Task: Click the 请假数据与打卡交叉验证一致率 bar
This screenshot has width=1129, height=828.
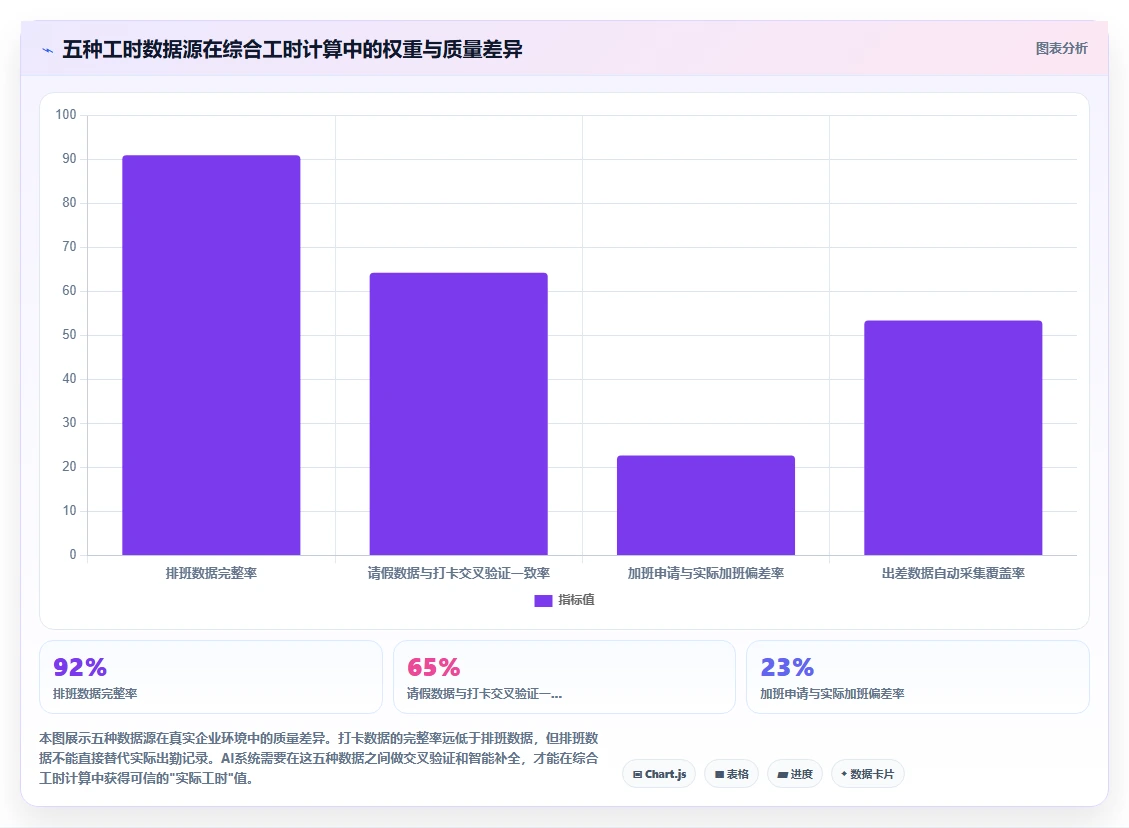Action: coord(459,414)
